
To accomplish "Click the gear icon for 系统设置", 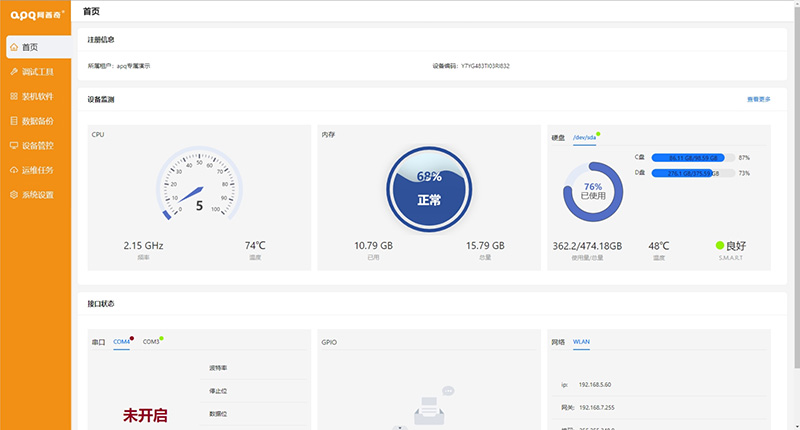I will point(14,194).
